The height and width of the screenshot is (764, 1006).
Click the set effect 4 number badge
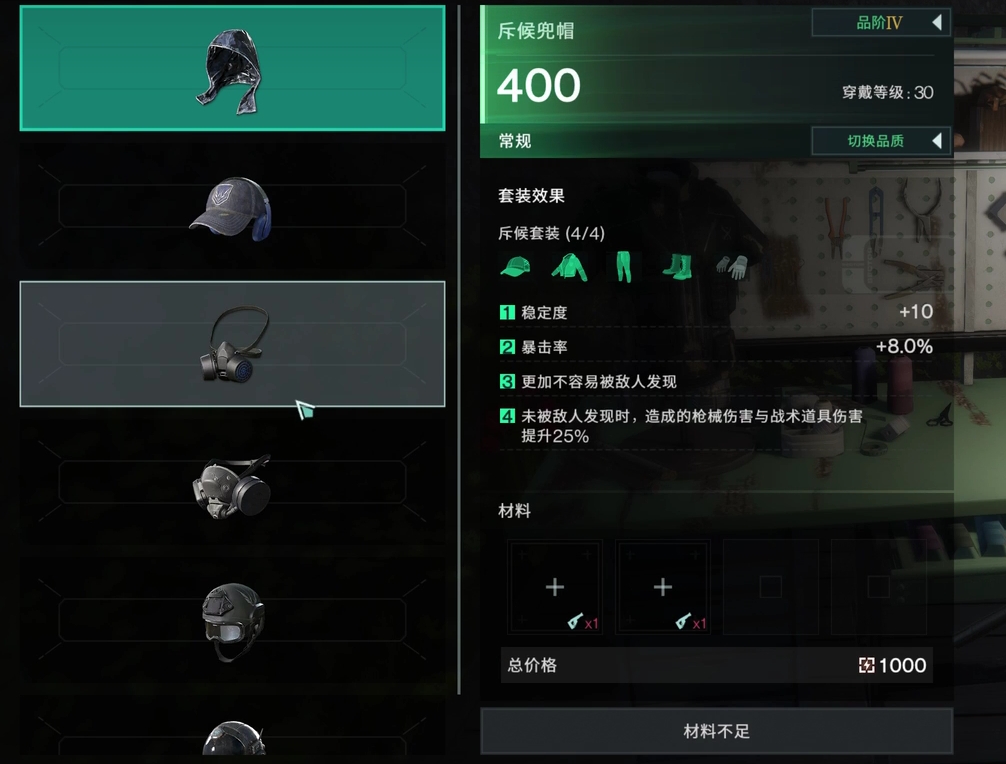pyautogui.click(x=507, y=416)
